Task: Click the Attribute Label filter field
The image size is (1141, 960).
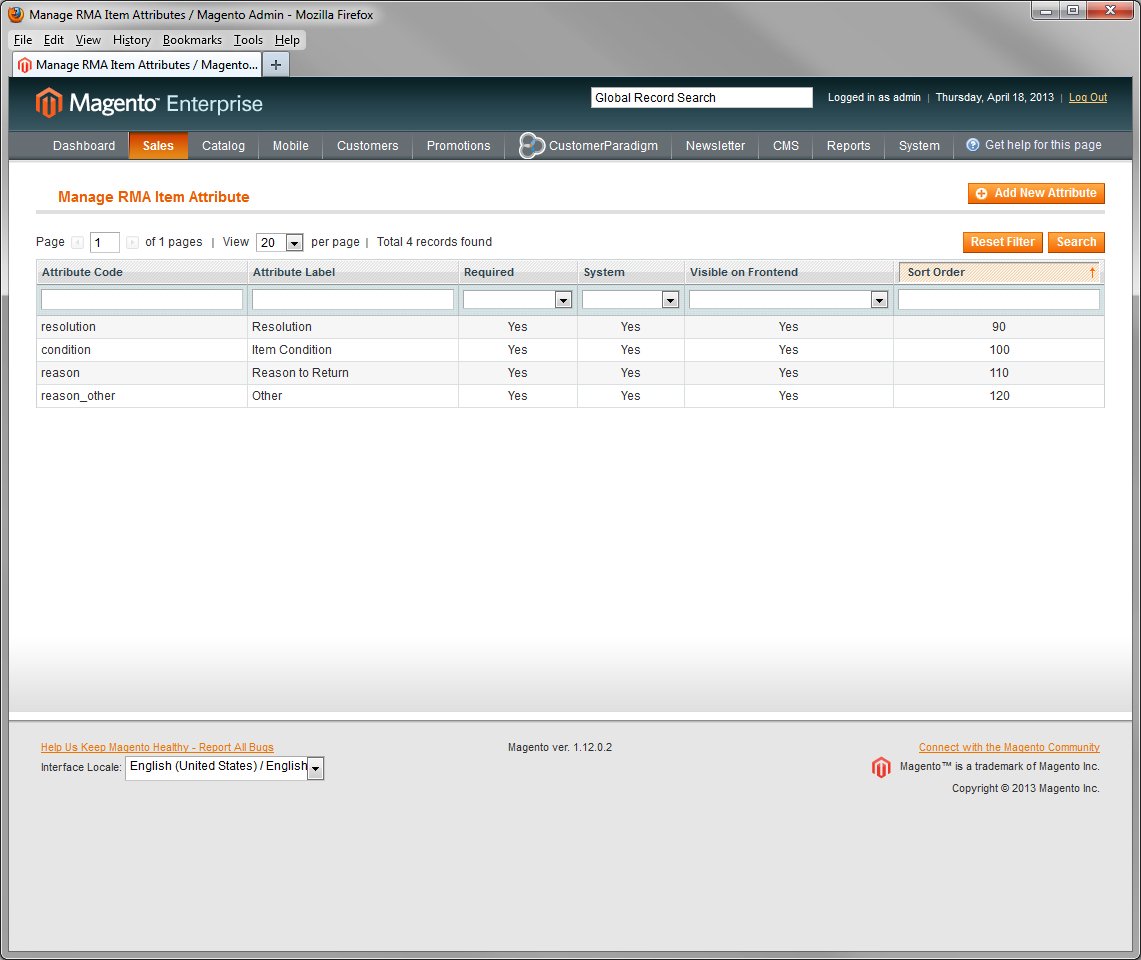Action: pos(353,299)
